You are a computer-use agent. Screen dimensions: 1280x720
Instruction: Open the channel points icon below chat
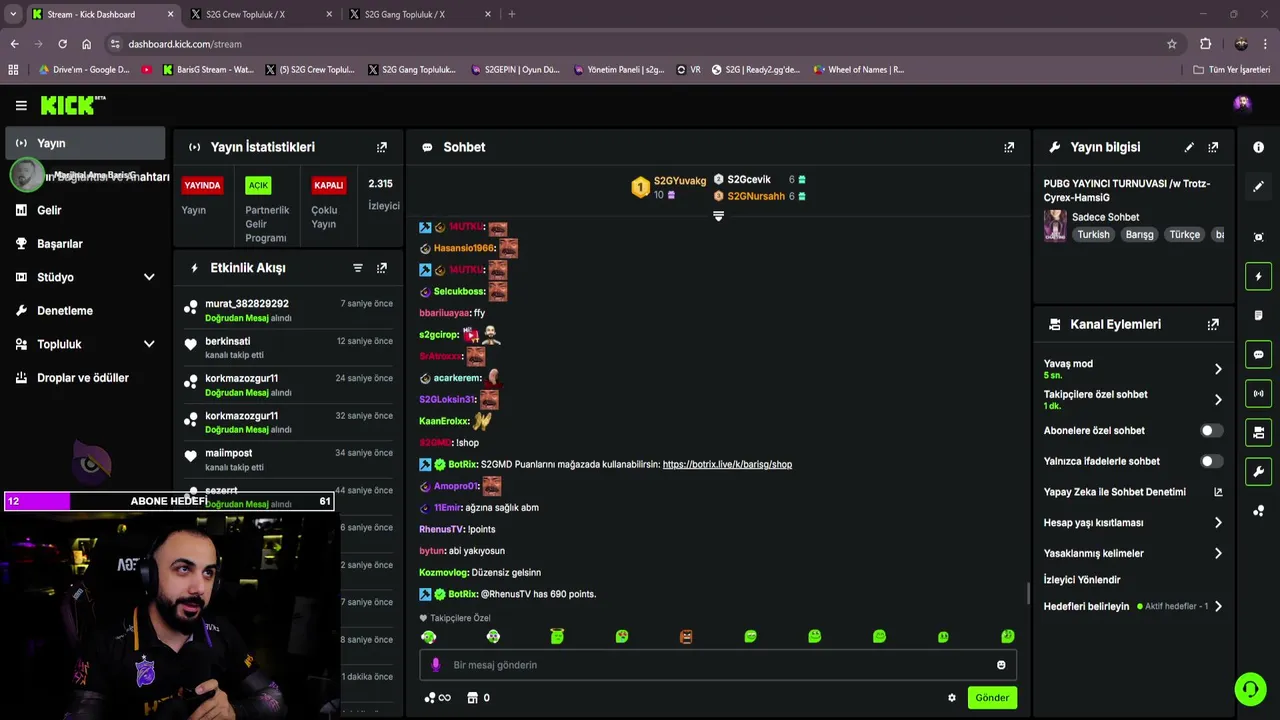click(438, 698)
